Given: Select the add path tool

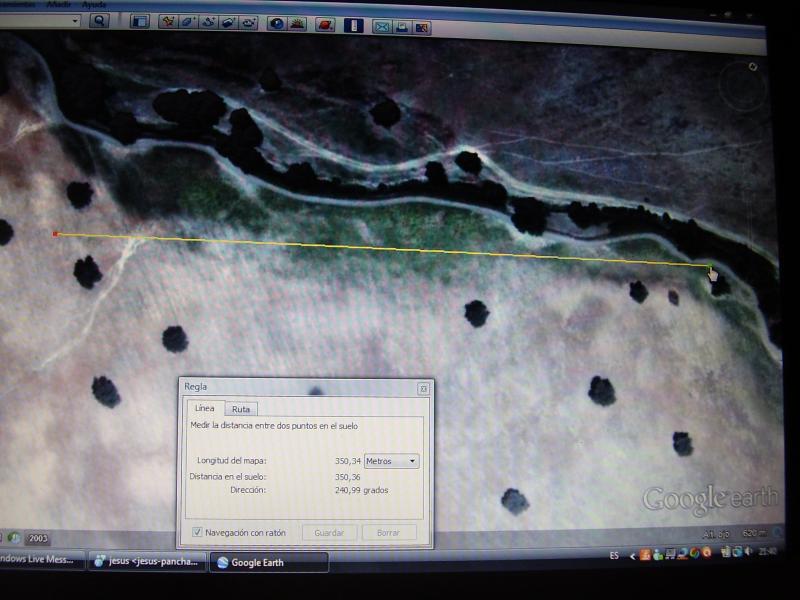Looking at the screenshot, I should pos(208,21).
